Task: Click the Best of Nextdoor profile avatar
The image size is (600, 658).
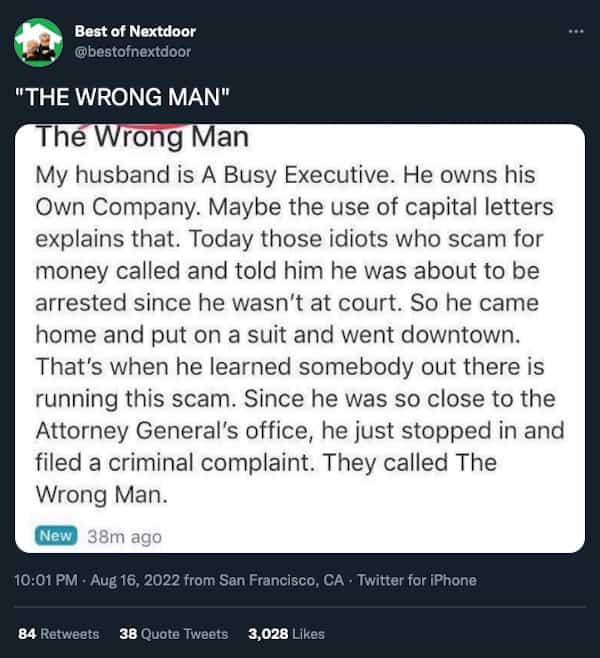Action: [35, 40]
